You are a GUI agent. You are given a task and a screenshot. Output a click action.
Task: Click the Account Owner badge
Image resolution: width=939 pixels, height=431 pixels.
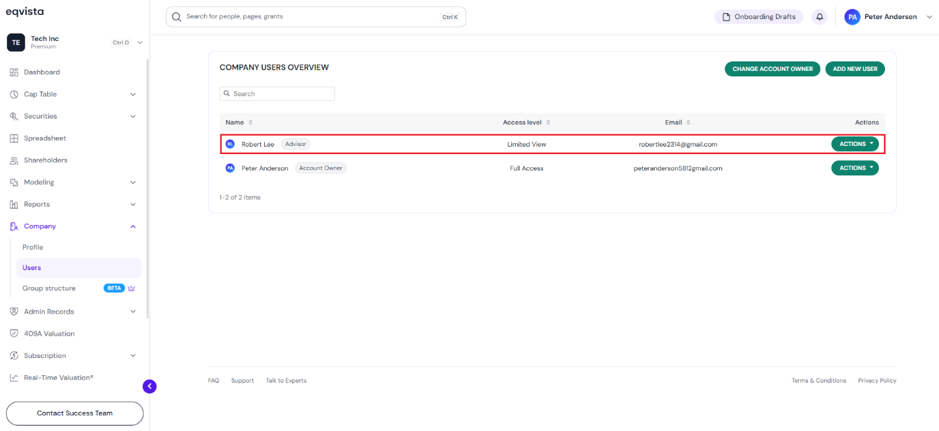pos(320,168)
